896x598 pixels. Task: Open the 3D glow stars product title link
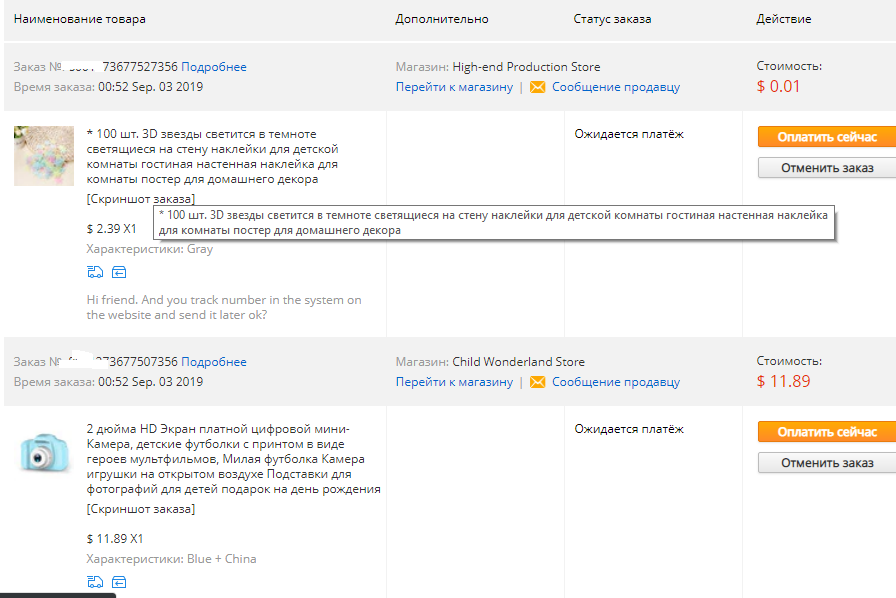point(212,156)
